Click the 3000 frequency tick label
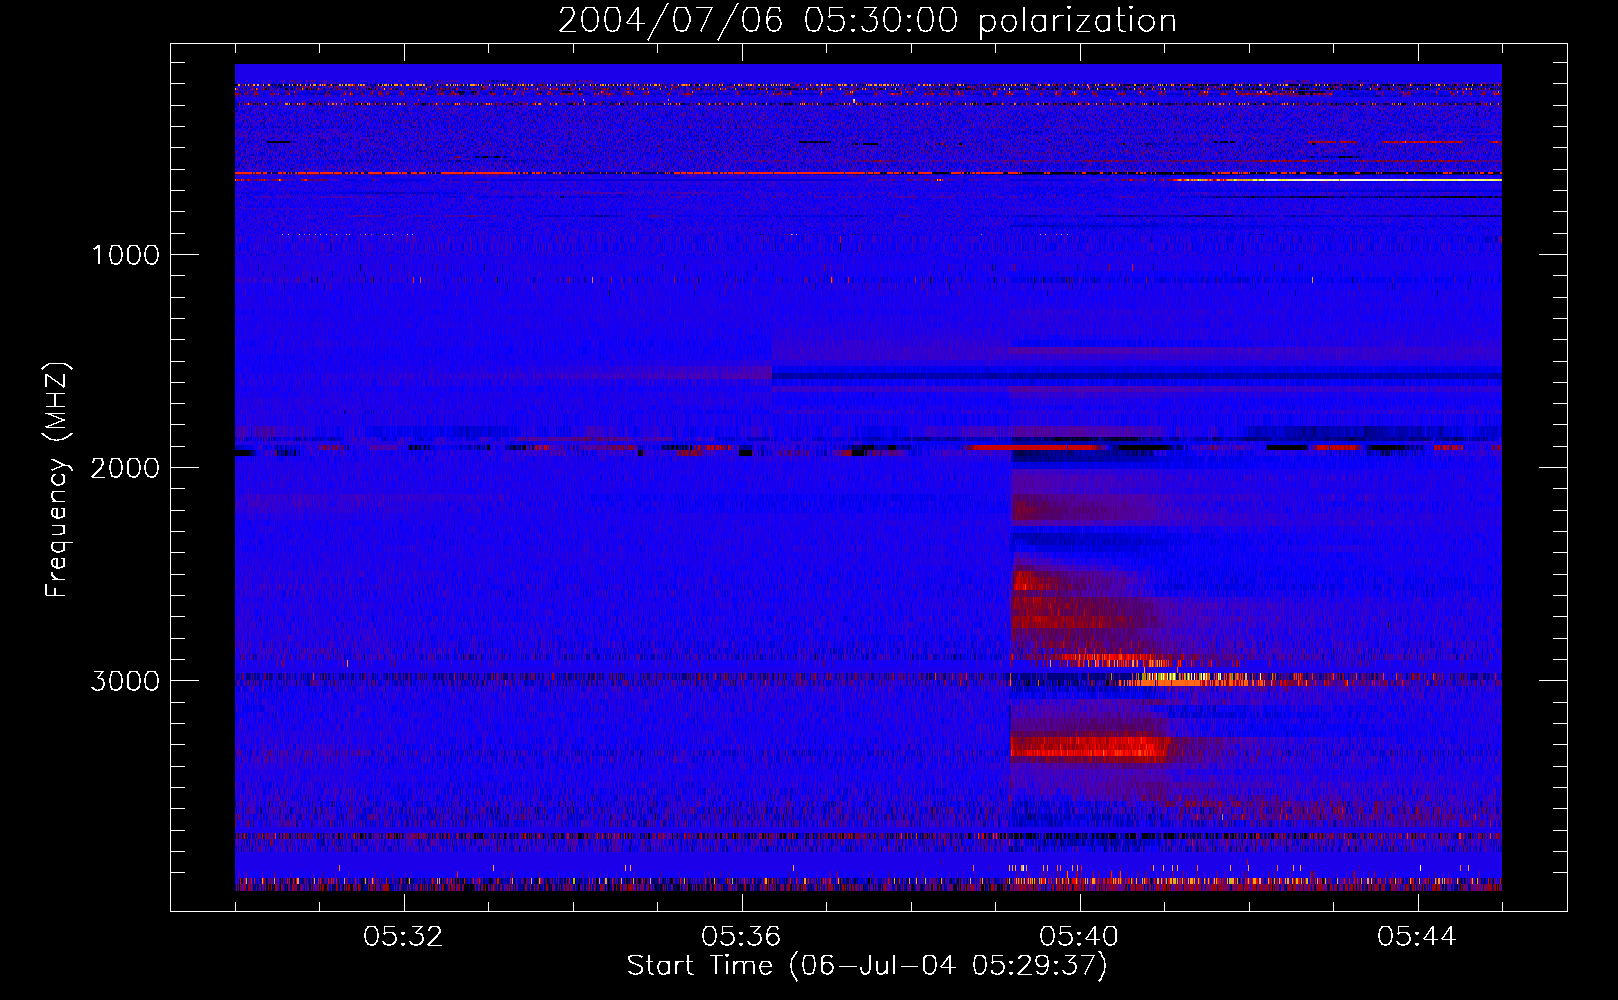The image size is (1618, 1000). coord(126,681)
